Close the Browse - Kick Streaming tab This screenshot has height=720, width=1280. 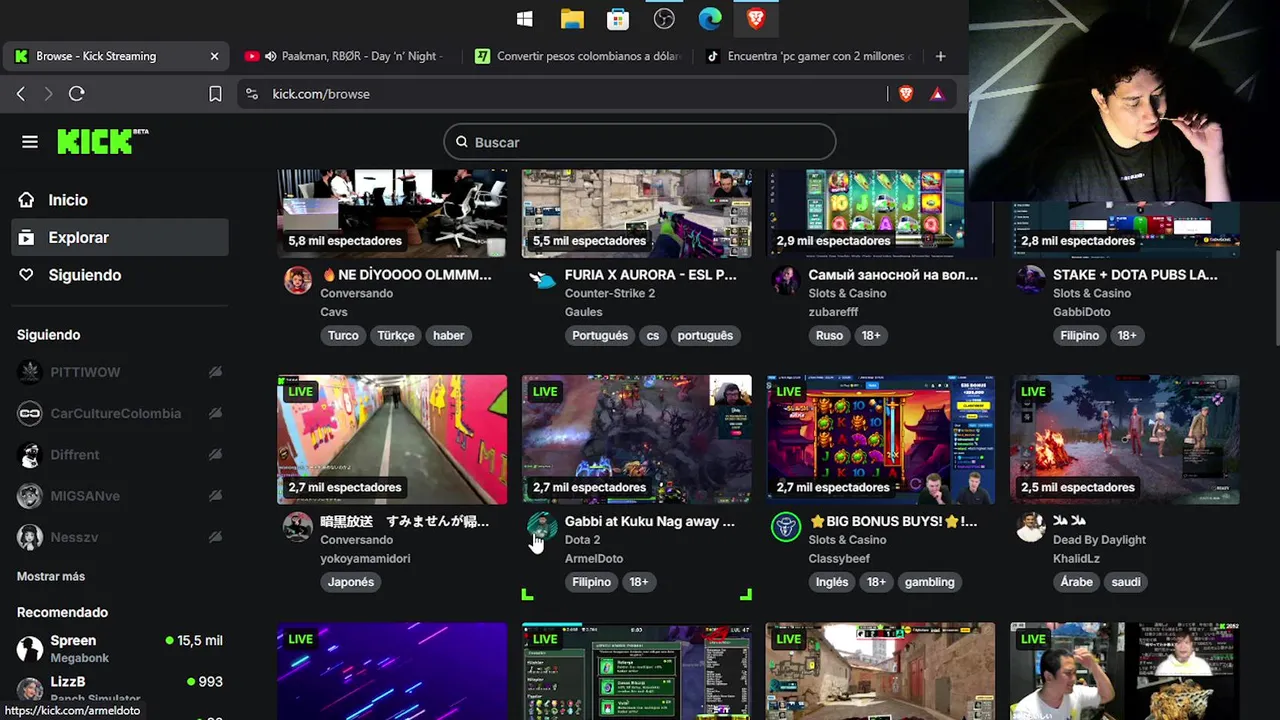point(214,56)
